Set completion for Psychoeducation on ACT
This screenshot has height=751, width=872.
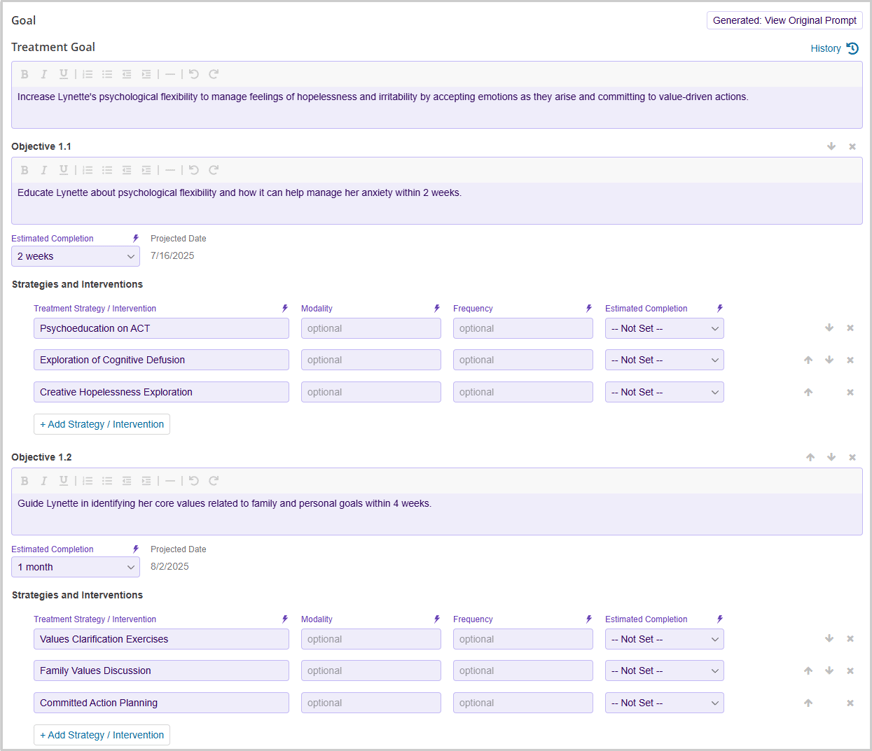pos(665,329)
